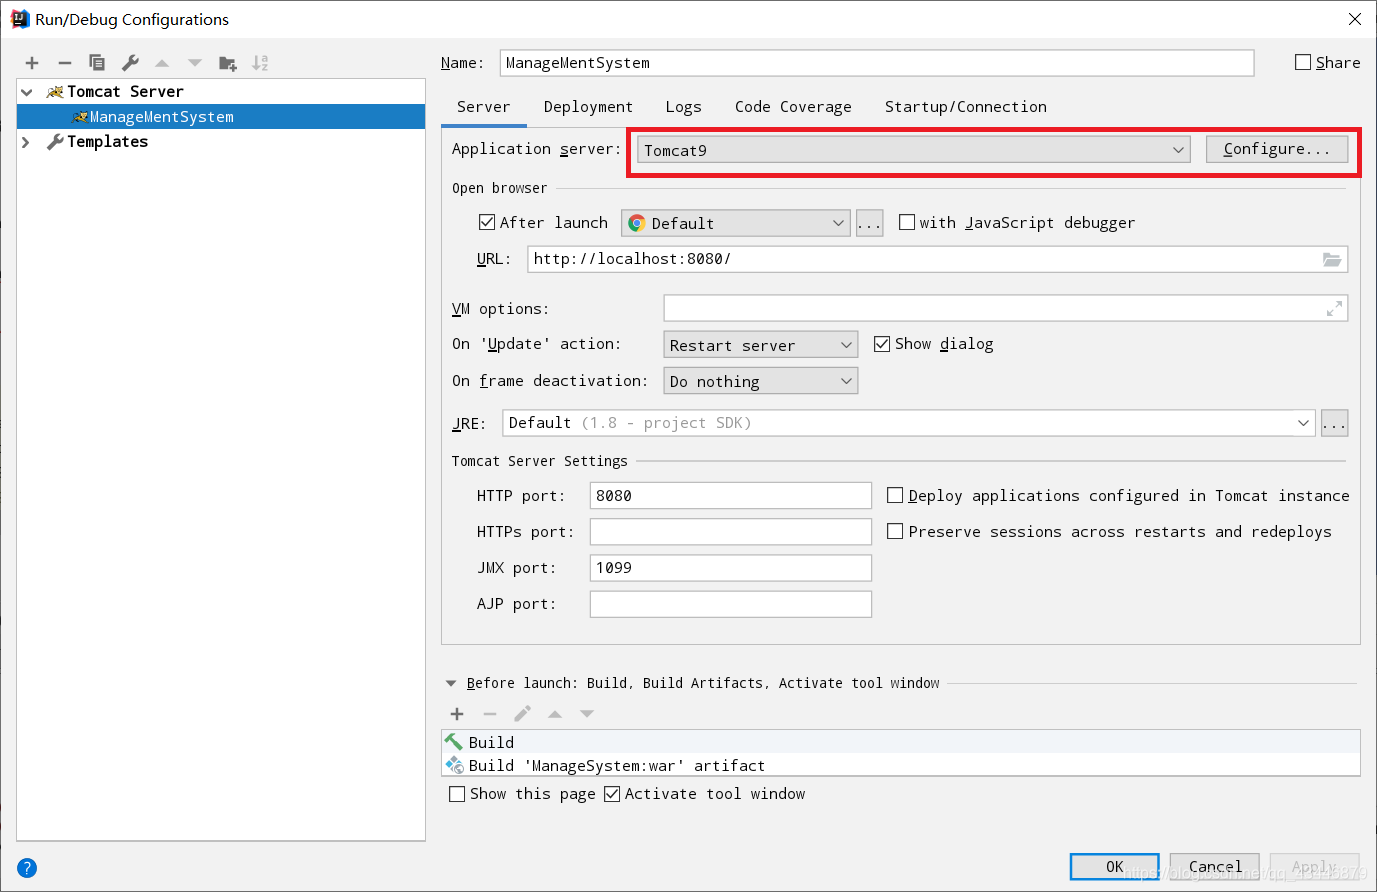
Task: Switch to the Deployment tab
Action: [x=588, y=107]
